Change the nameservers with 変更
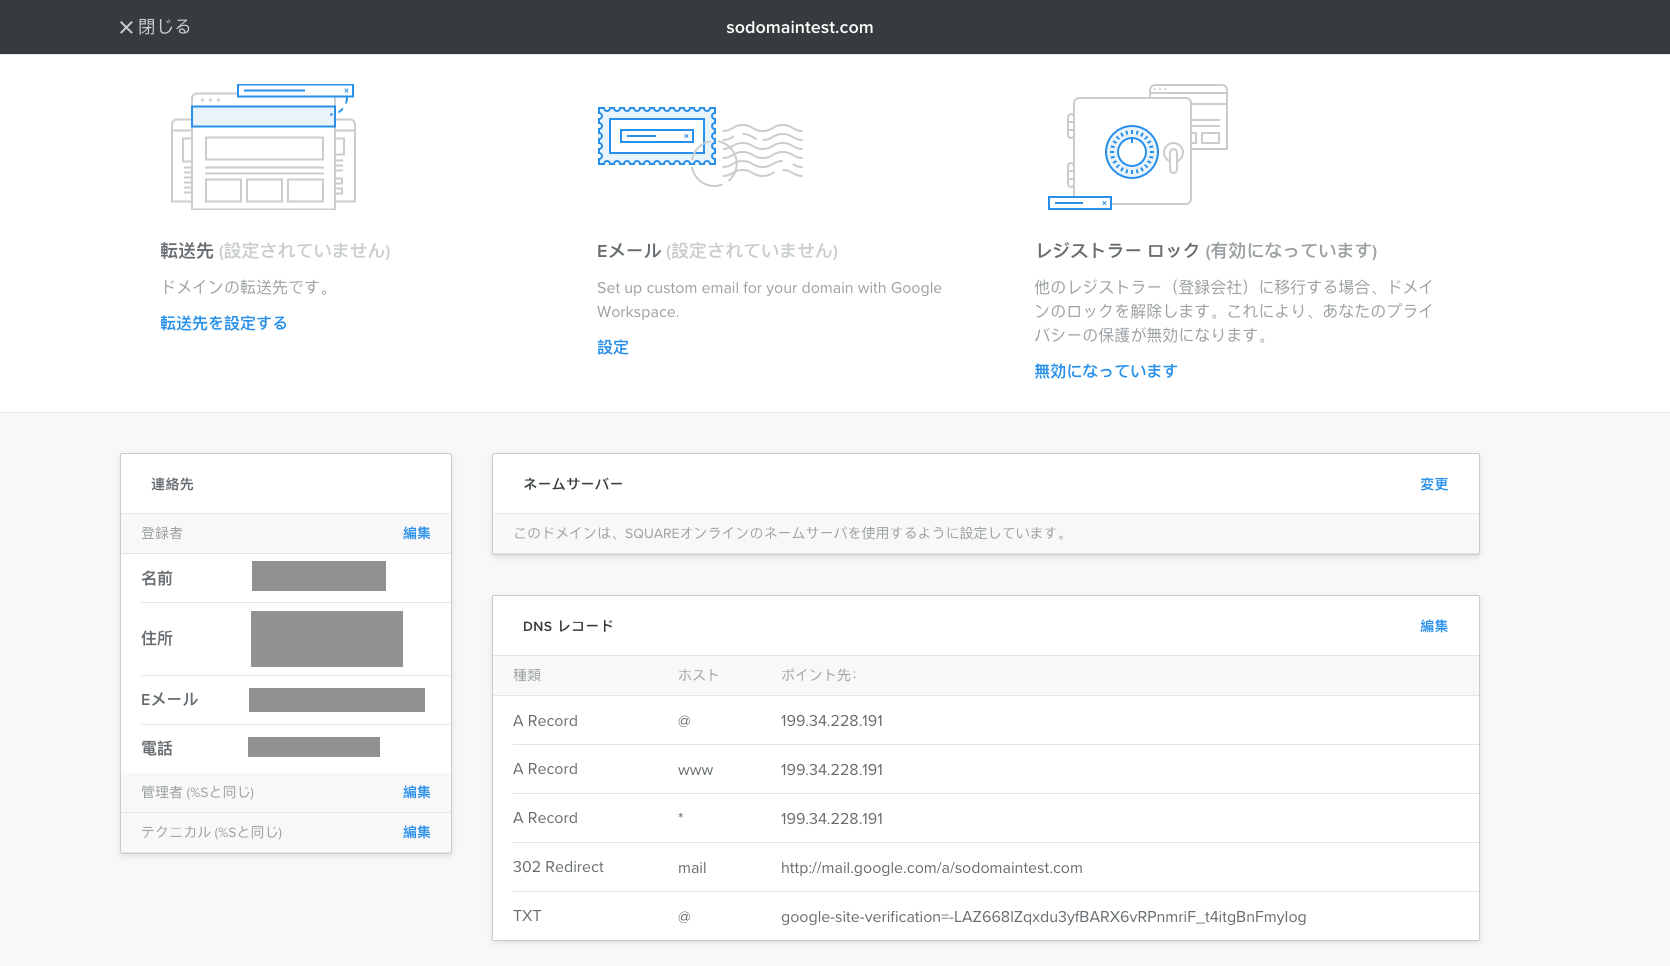This screenshot has width=1670, height=966. point(1434,484)
